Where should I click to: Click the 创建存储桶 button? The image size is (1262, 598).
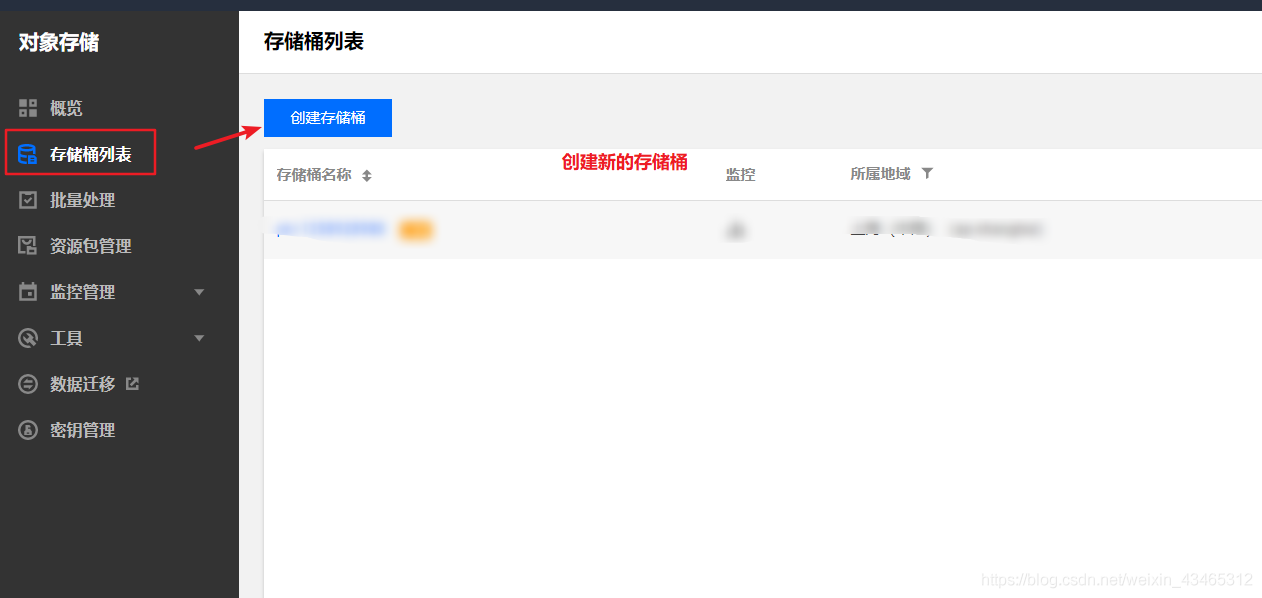[327, 118]
